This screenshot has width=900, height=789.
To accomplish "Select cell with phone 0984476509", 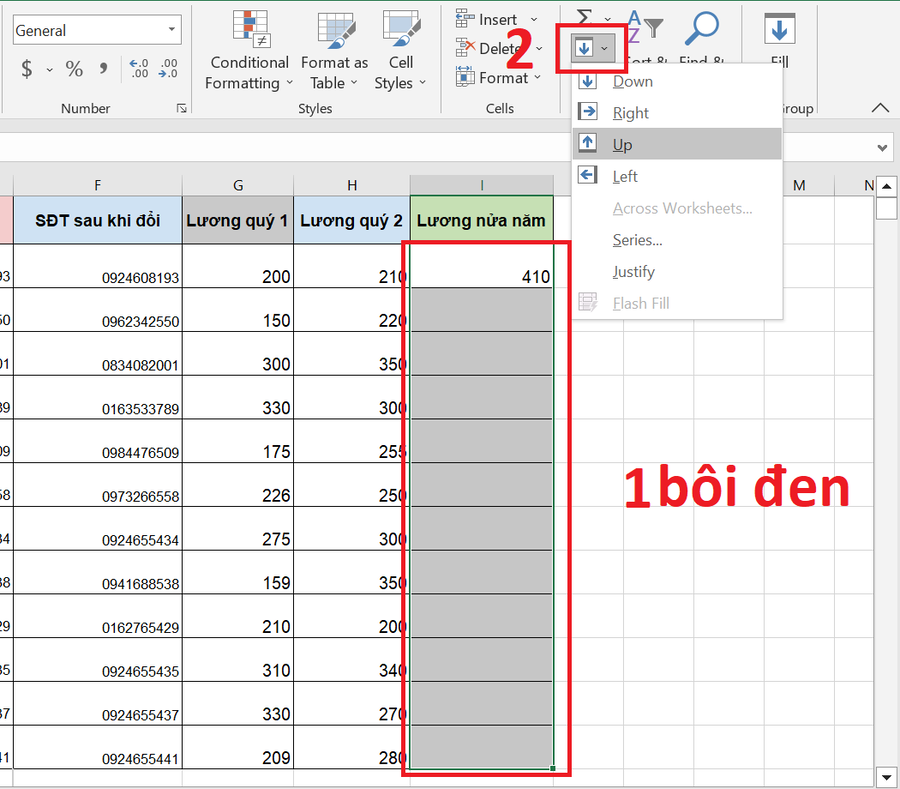I will pos(98,441).
